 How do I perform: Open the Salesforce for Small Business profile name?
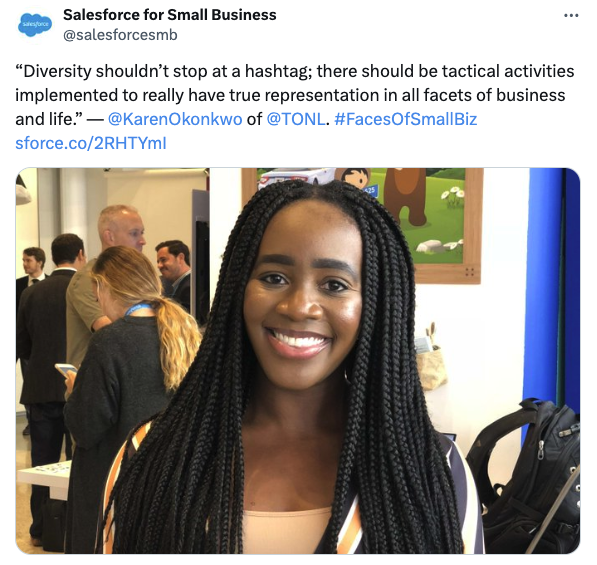click(169, 15)
